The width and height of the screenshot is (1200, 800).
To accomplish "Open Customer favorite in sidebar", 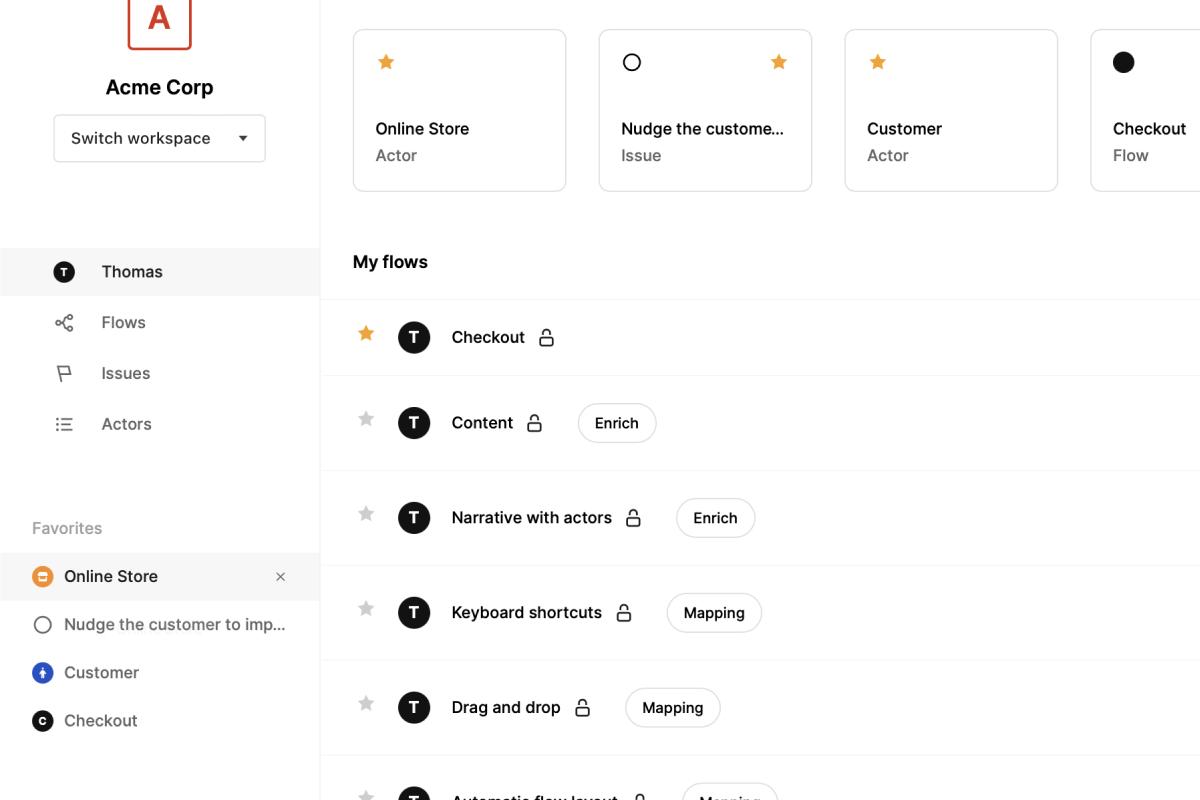I will (x=160, y=673).
